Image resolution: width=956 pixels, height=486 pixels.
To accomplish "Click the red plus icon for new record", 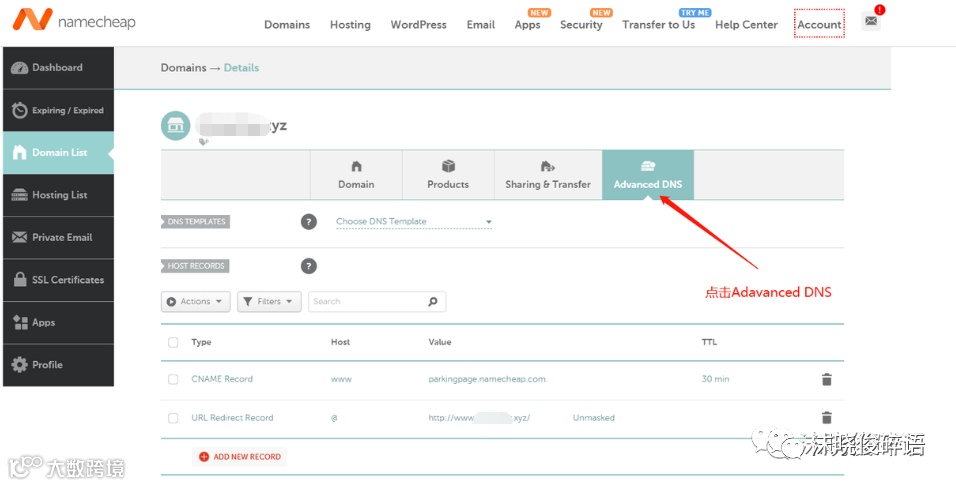I will pyautogui.click(x=204, y=457).
